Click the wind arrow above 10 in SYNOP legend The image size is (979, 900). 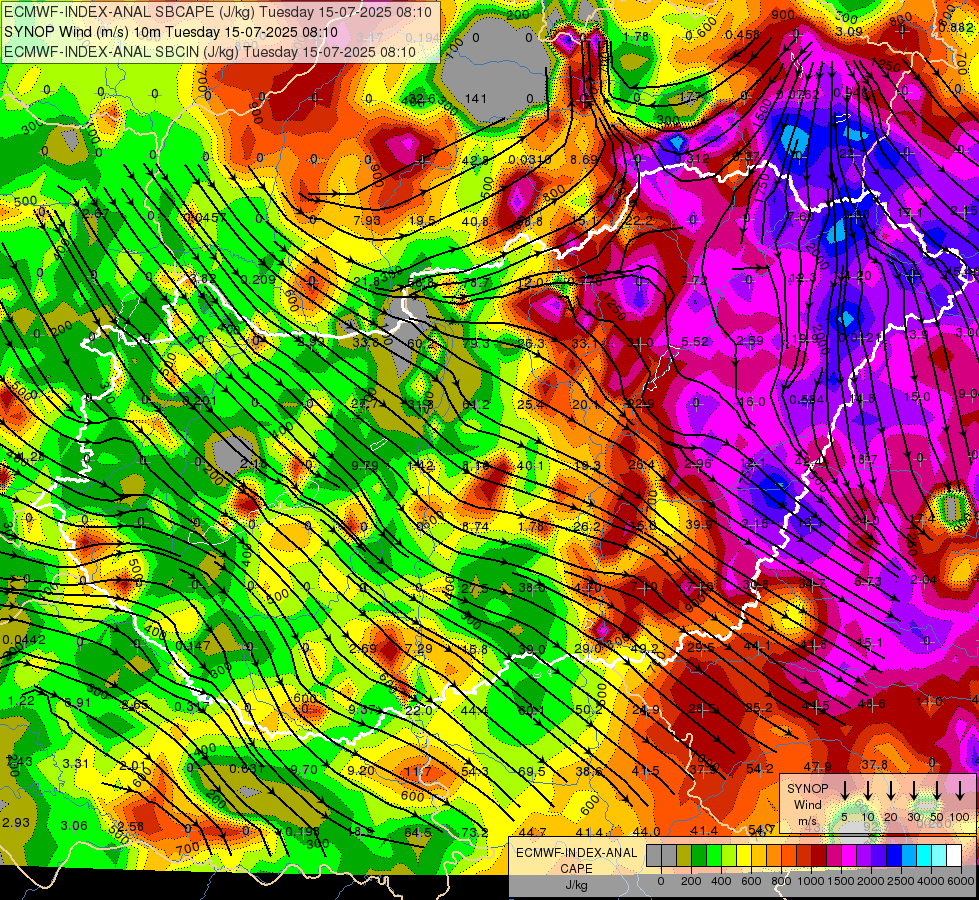(867, 791)
